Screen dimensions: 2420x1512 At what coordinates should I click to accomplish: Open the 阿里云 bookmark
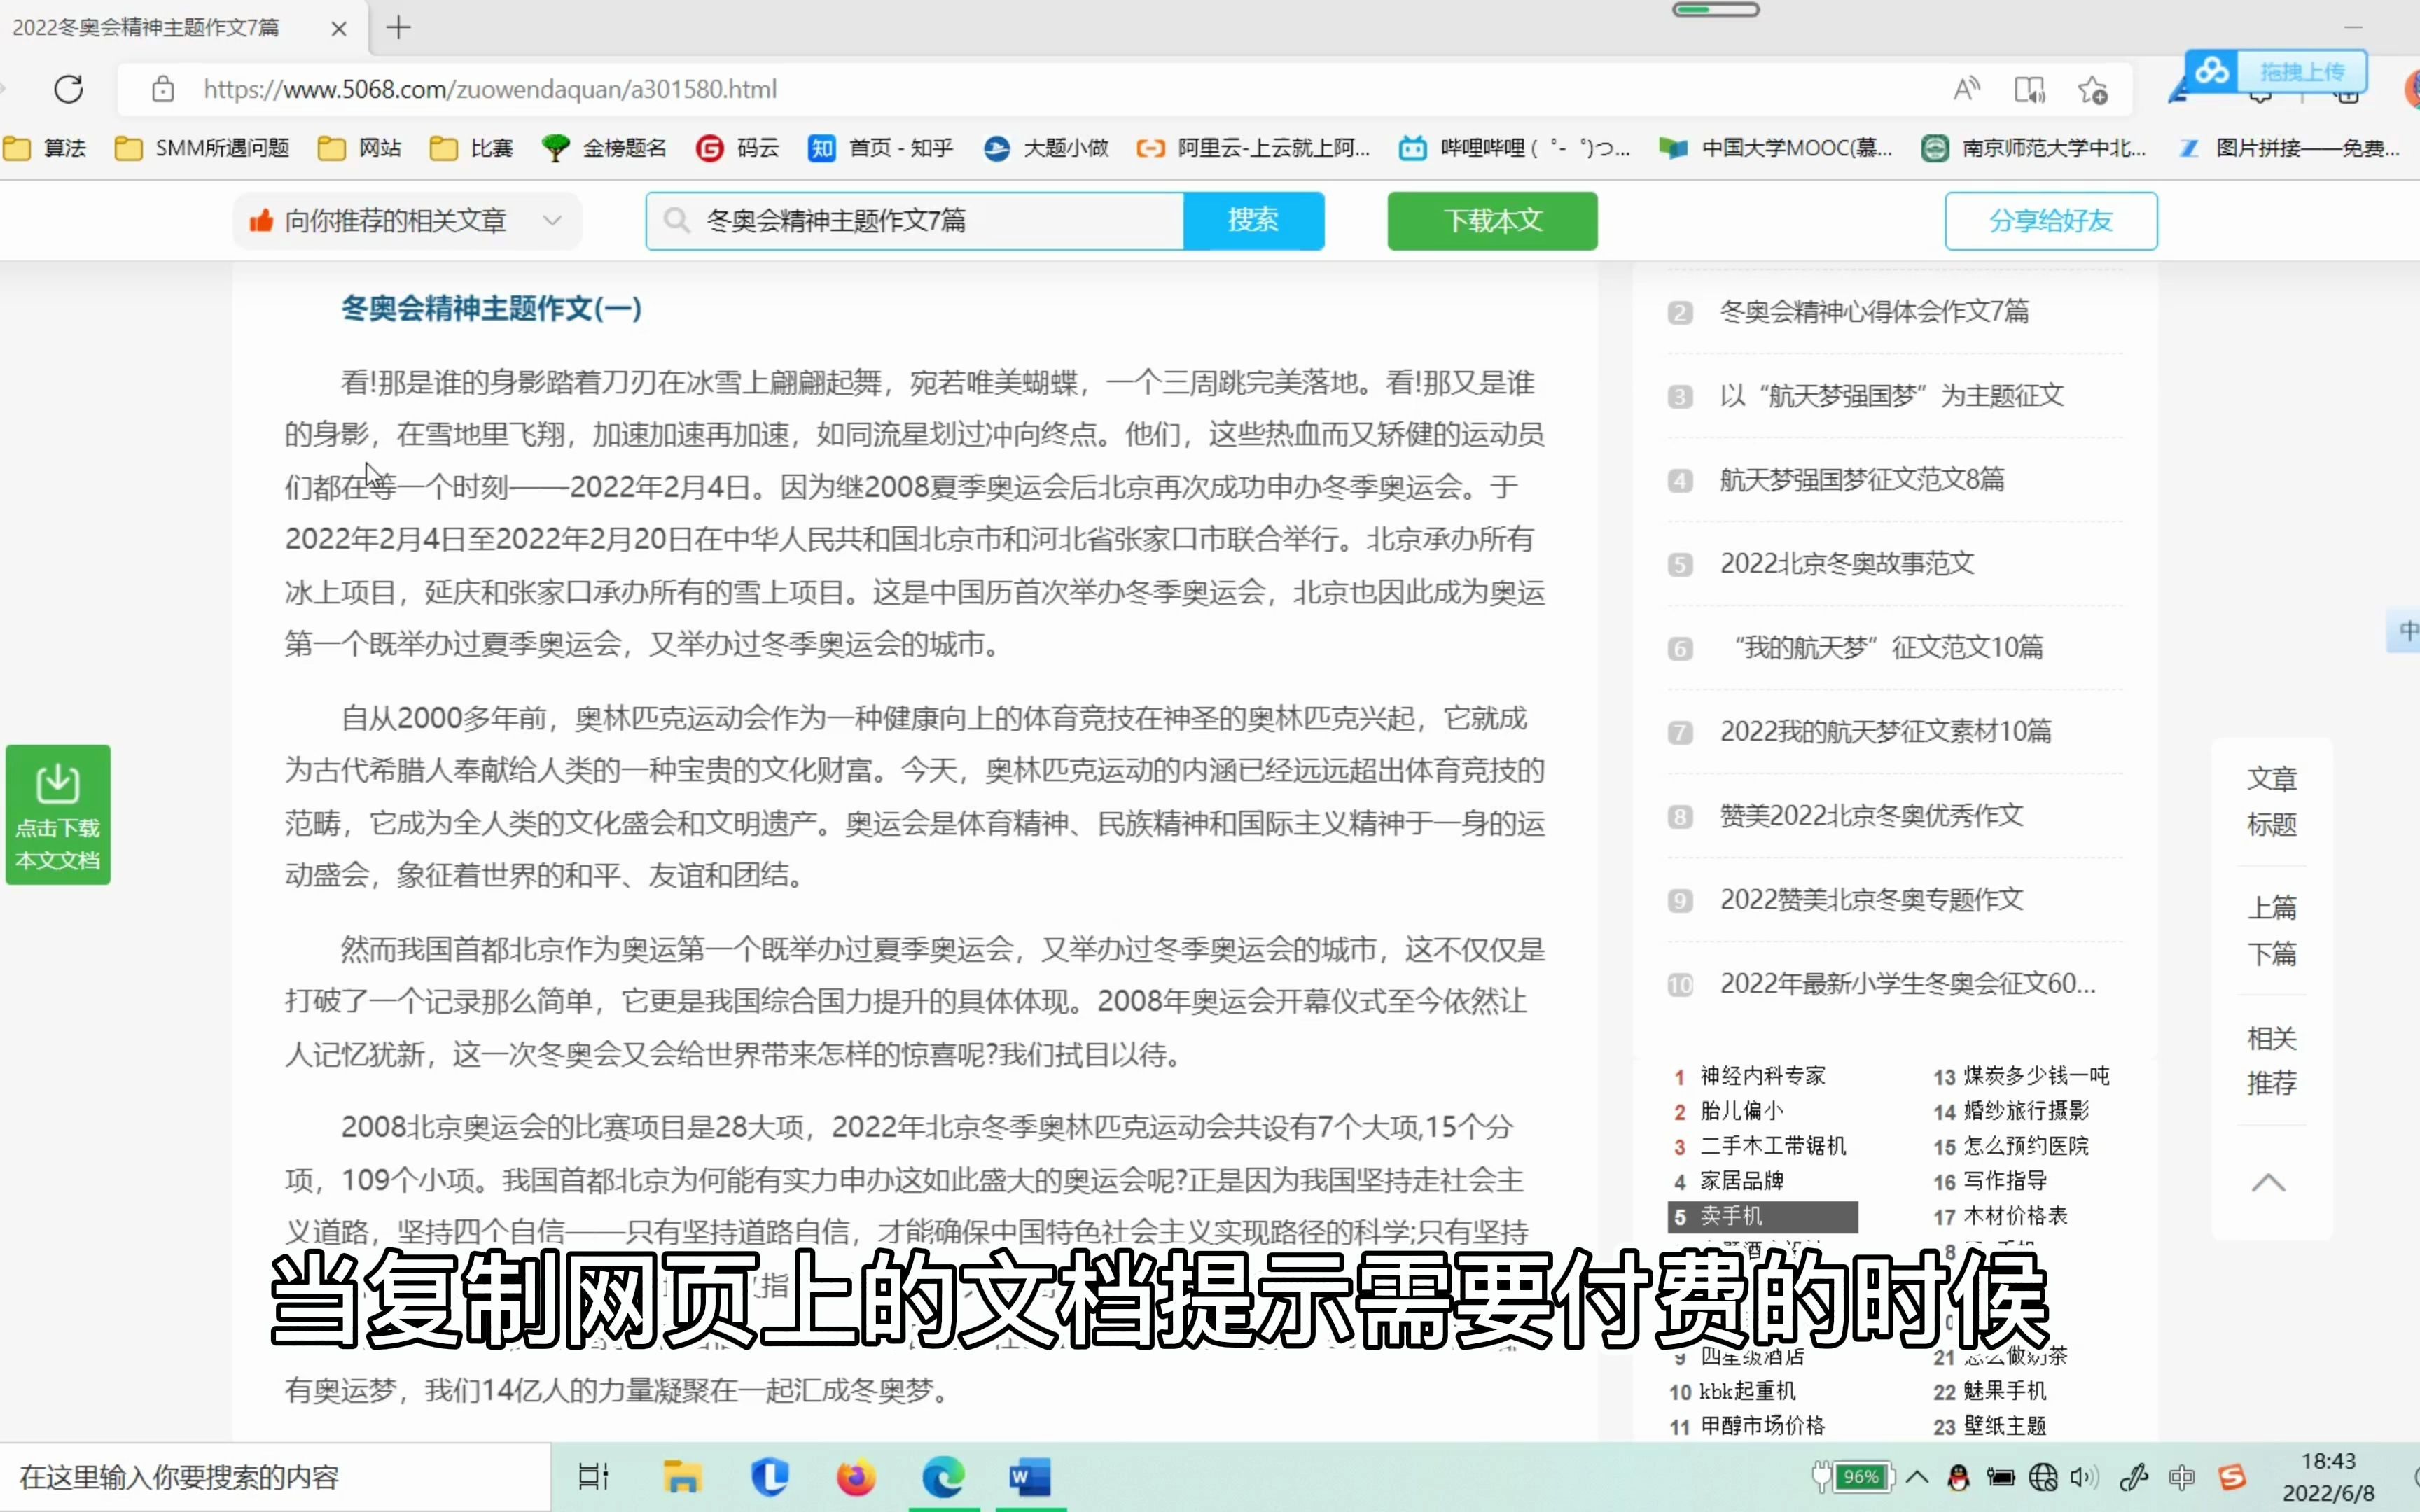pos(1253,148)
